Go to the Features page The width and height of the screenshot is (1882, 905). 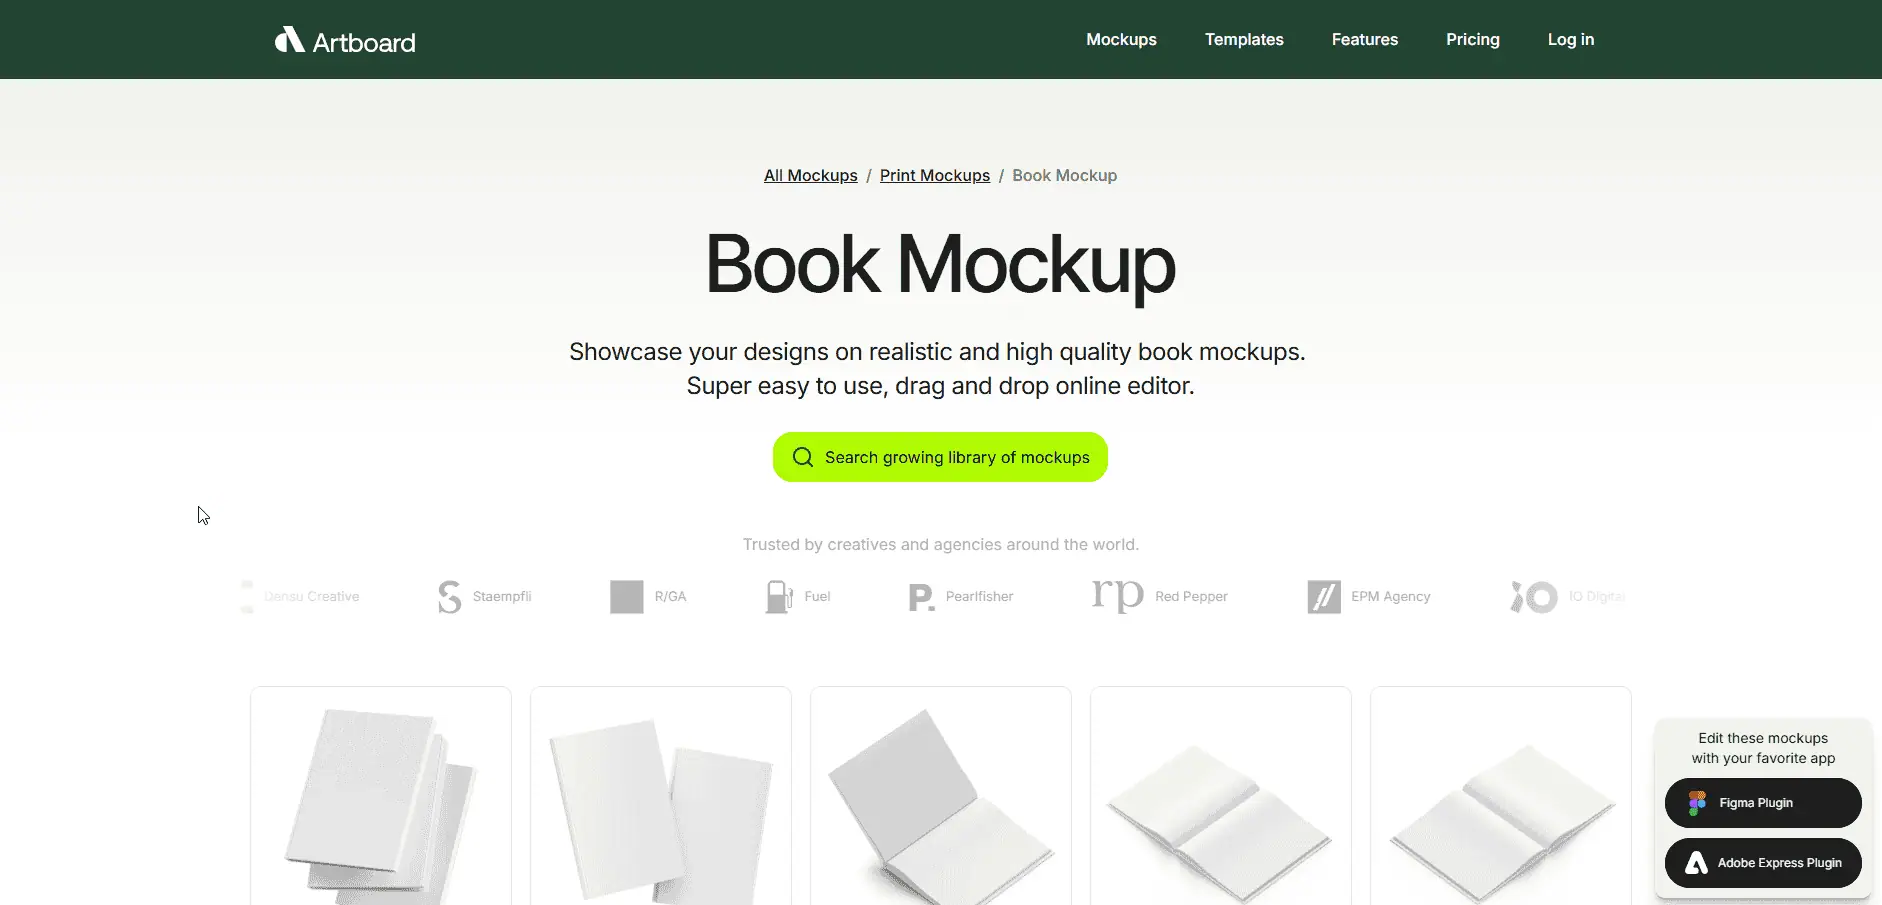pos(1364,40)
